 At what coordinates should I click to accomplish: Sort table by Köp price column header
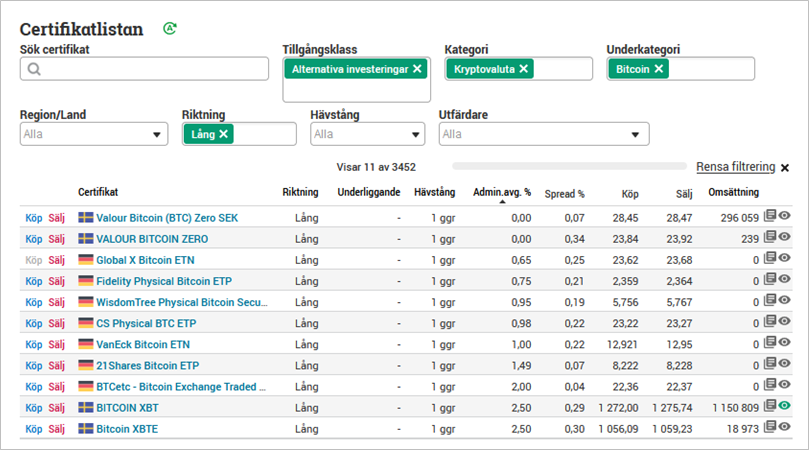[x=630, y=194]
